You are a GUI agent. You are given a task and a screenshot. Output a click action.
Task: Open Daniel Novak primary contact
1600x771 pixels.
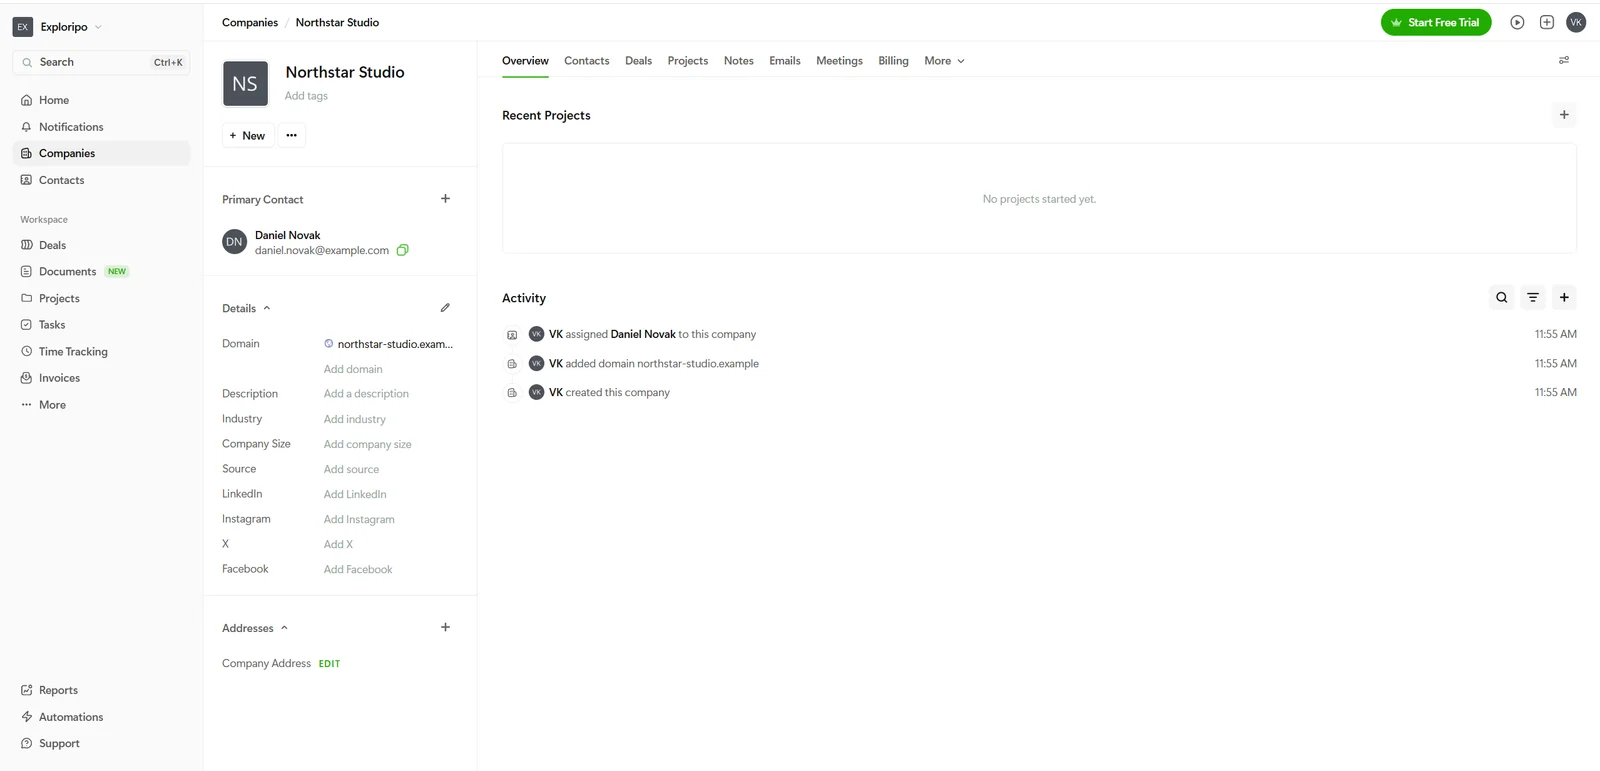(x=287, y=235)
